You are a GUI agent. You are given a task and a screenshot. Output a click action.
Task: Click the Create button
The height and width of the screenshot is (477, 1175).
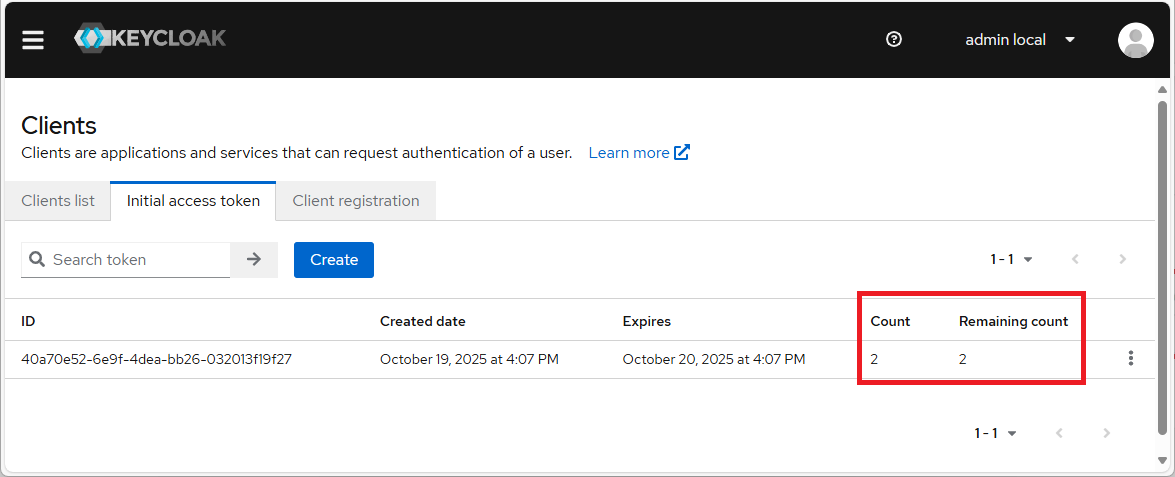point(333,259)
